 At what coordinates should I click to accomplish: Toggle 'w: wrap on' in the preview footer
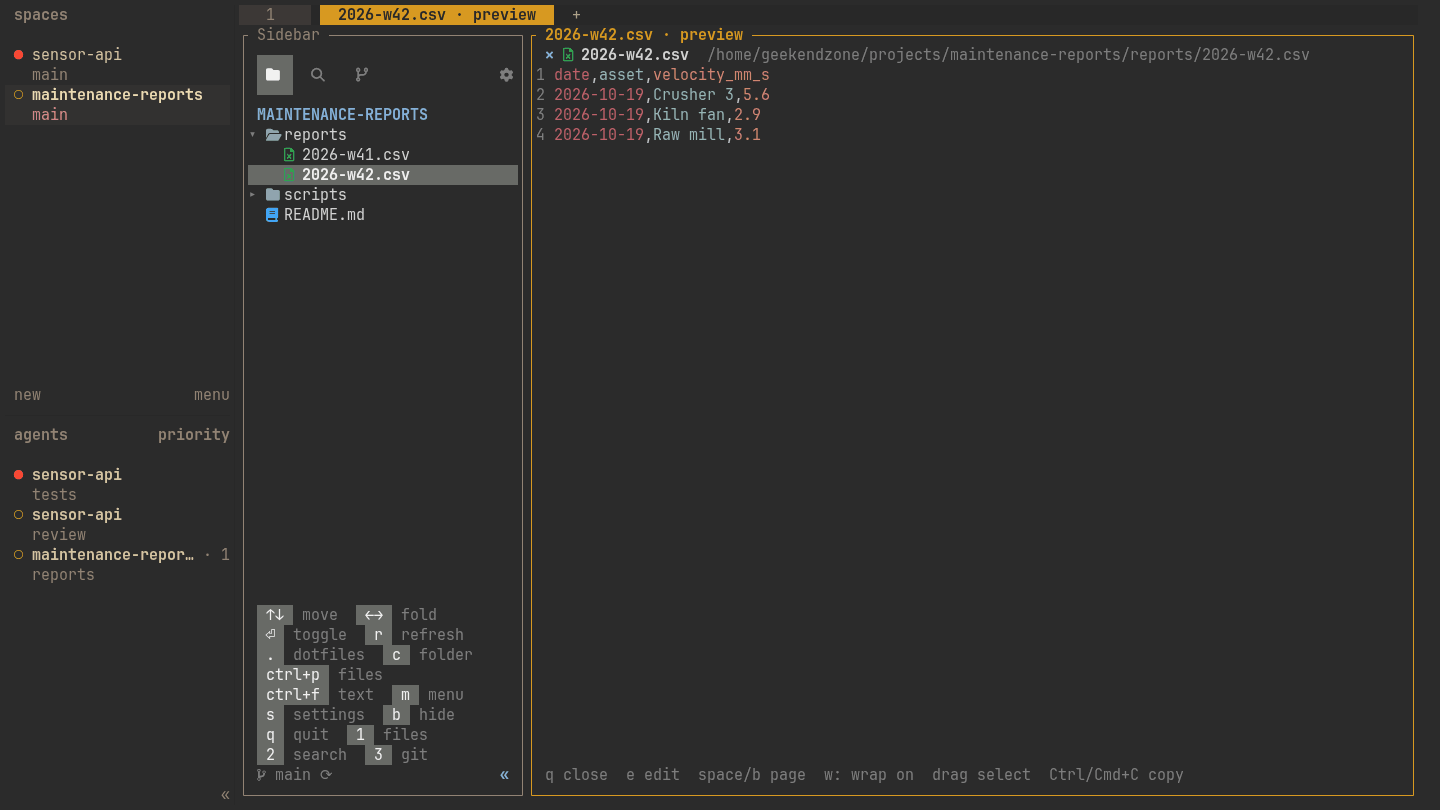(869, 775)
